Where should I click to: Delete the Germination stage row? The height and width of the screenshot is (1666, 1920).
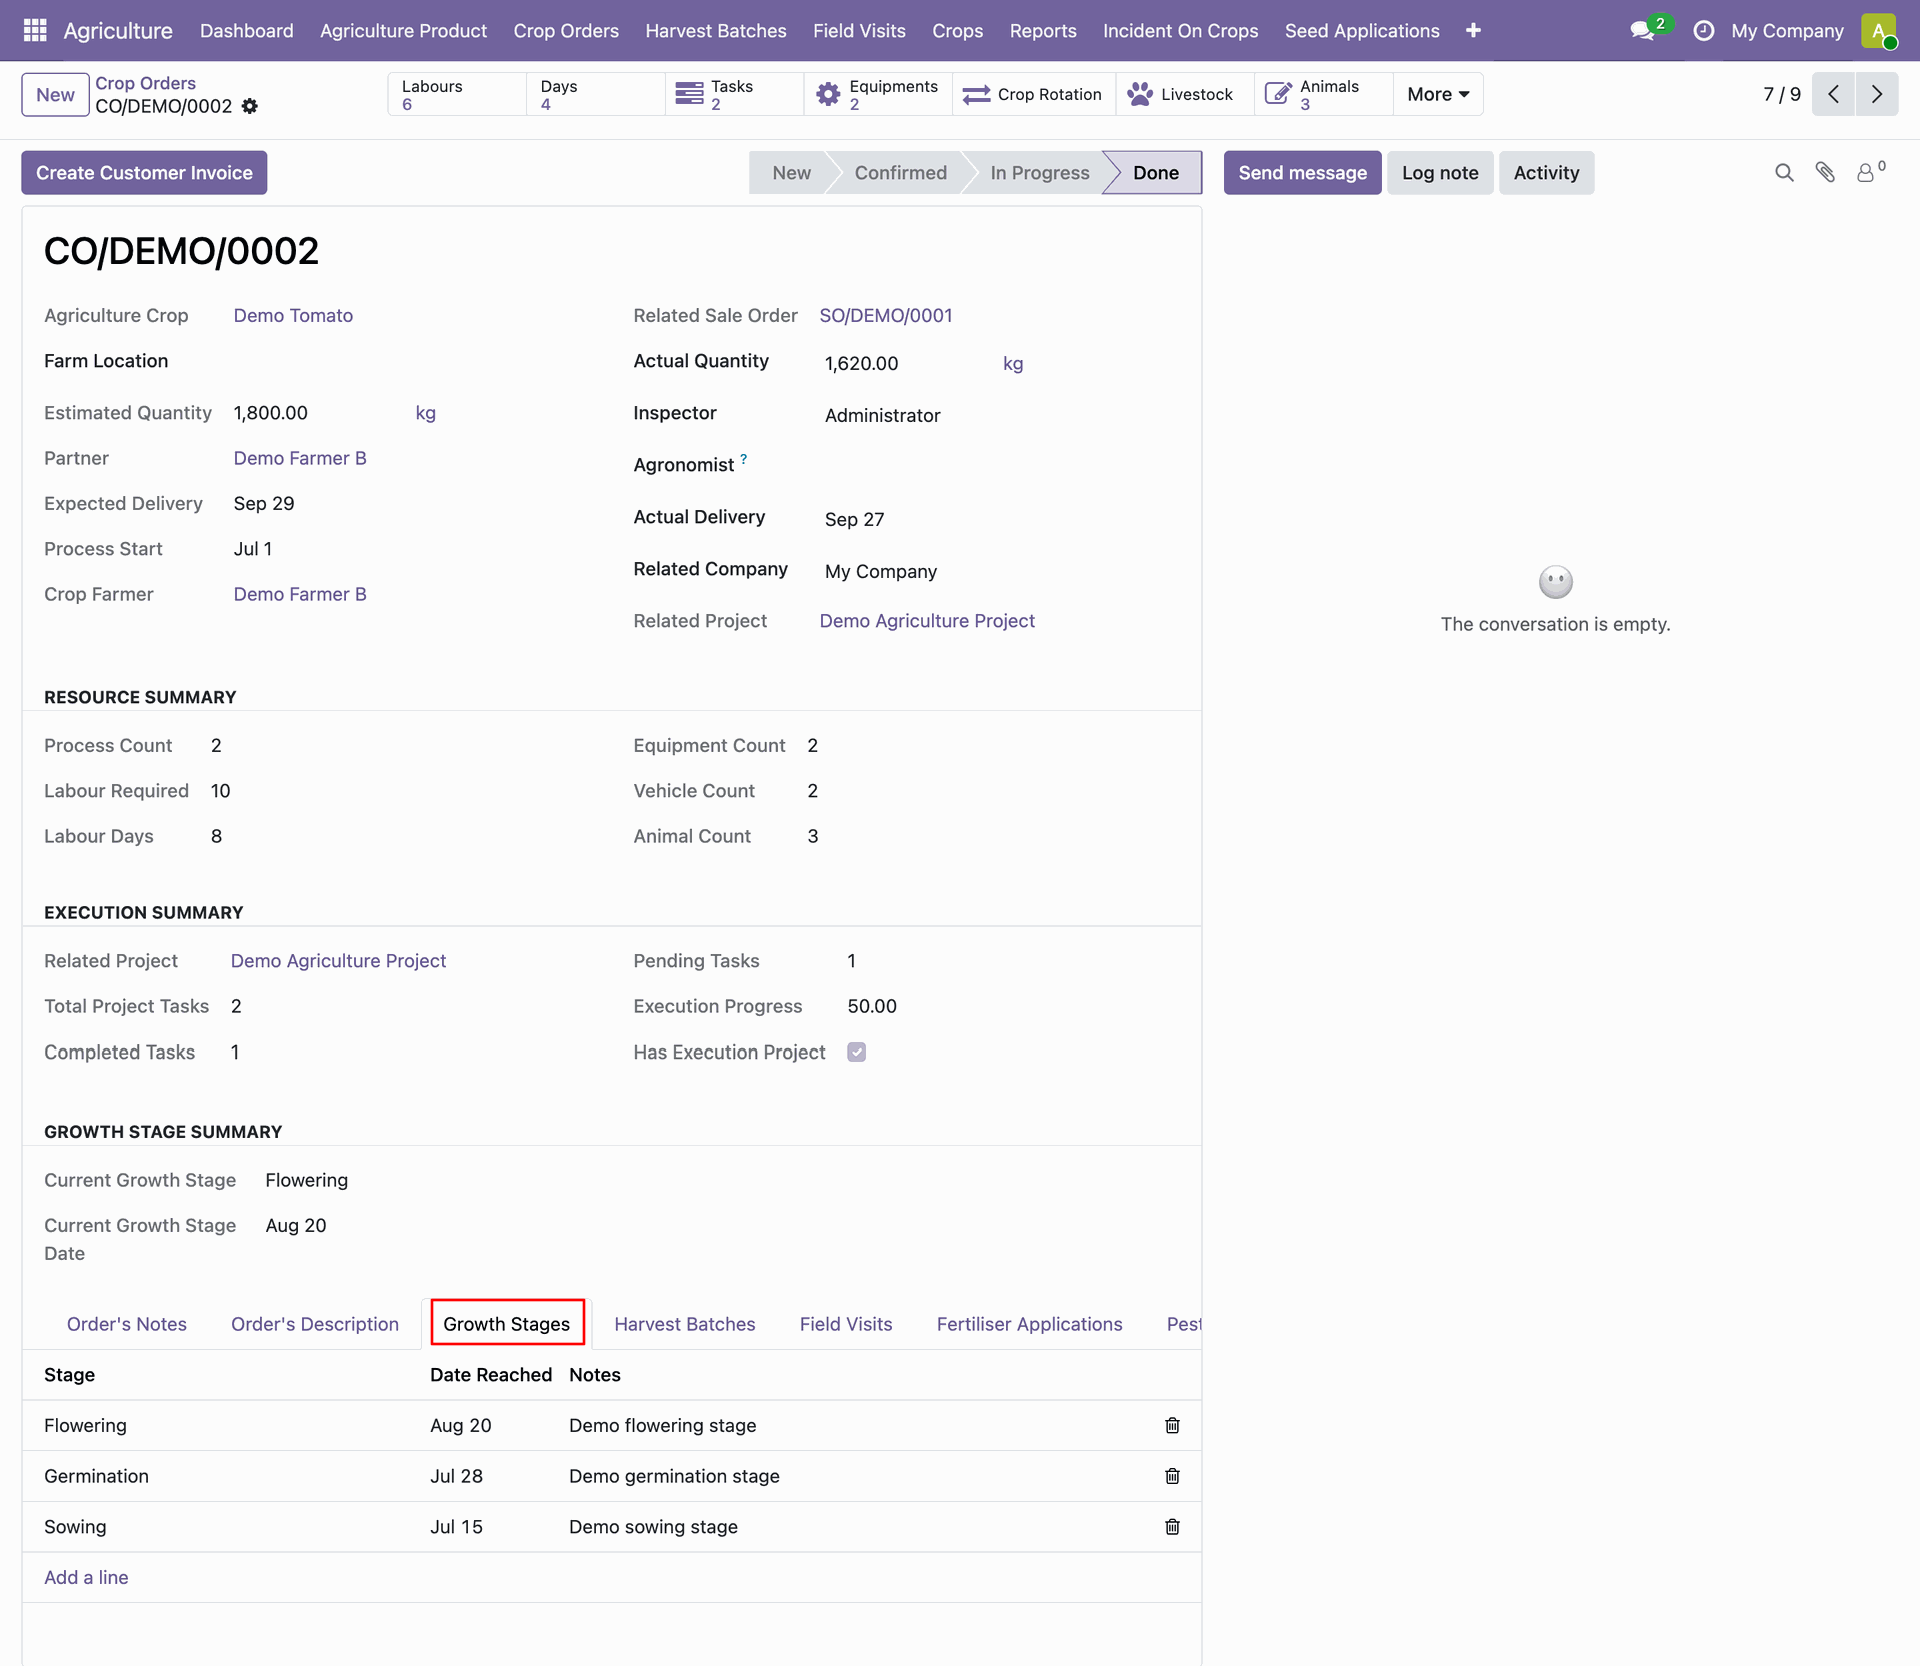coord(1172,1476)
